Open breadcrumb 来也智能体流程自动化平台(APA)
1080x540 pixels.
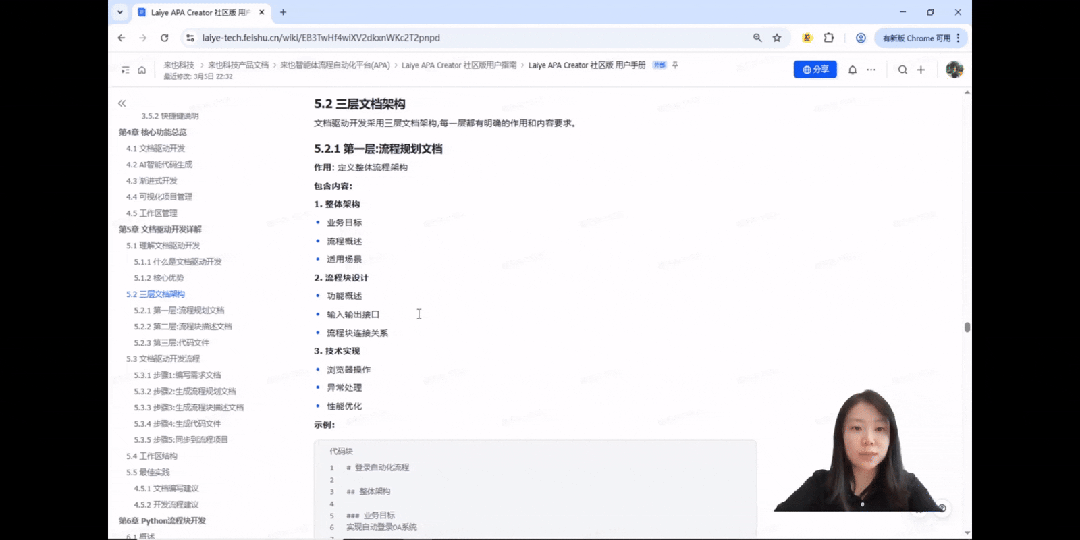tap(335, 65)
